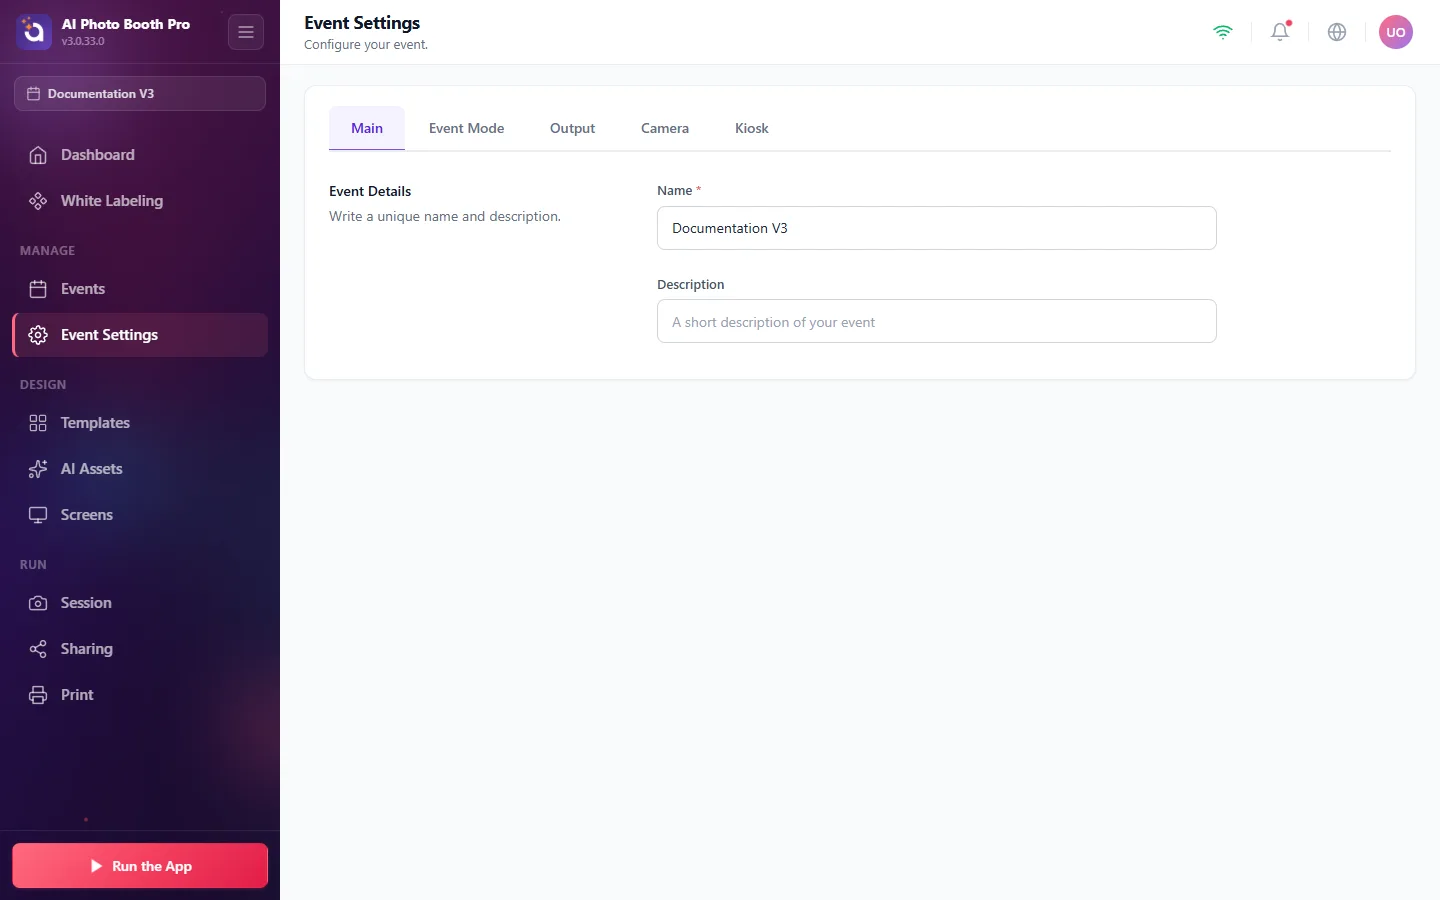Click the Sharing icon in sidebar
The height and width of the screenshot is (900, 1440).
(38, 649)
